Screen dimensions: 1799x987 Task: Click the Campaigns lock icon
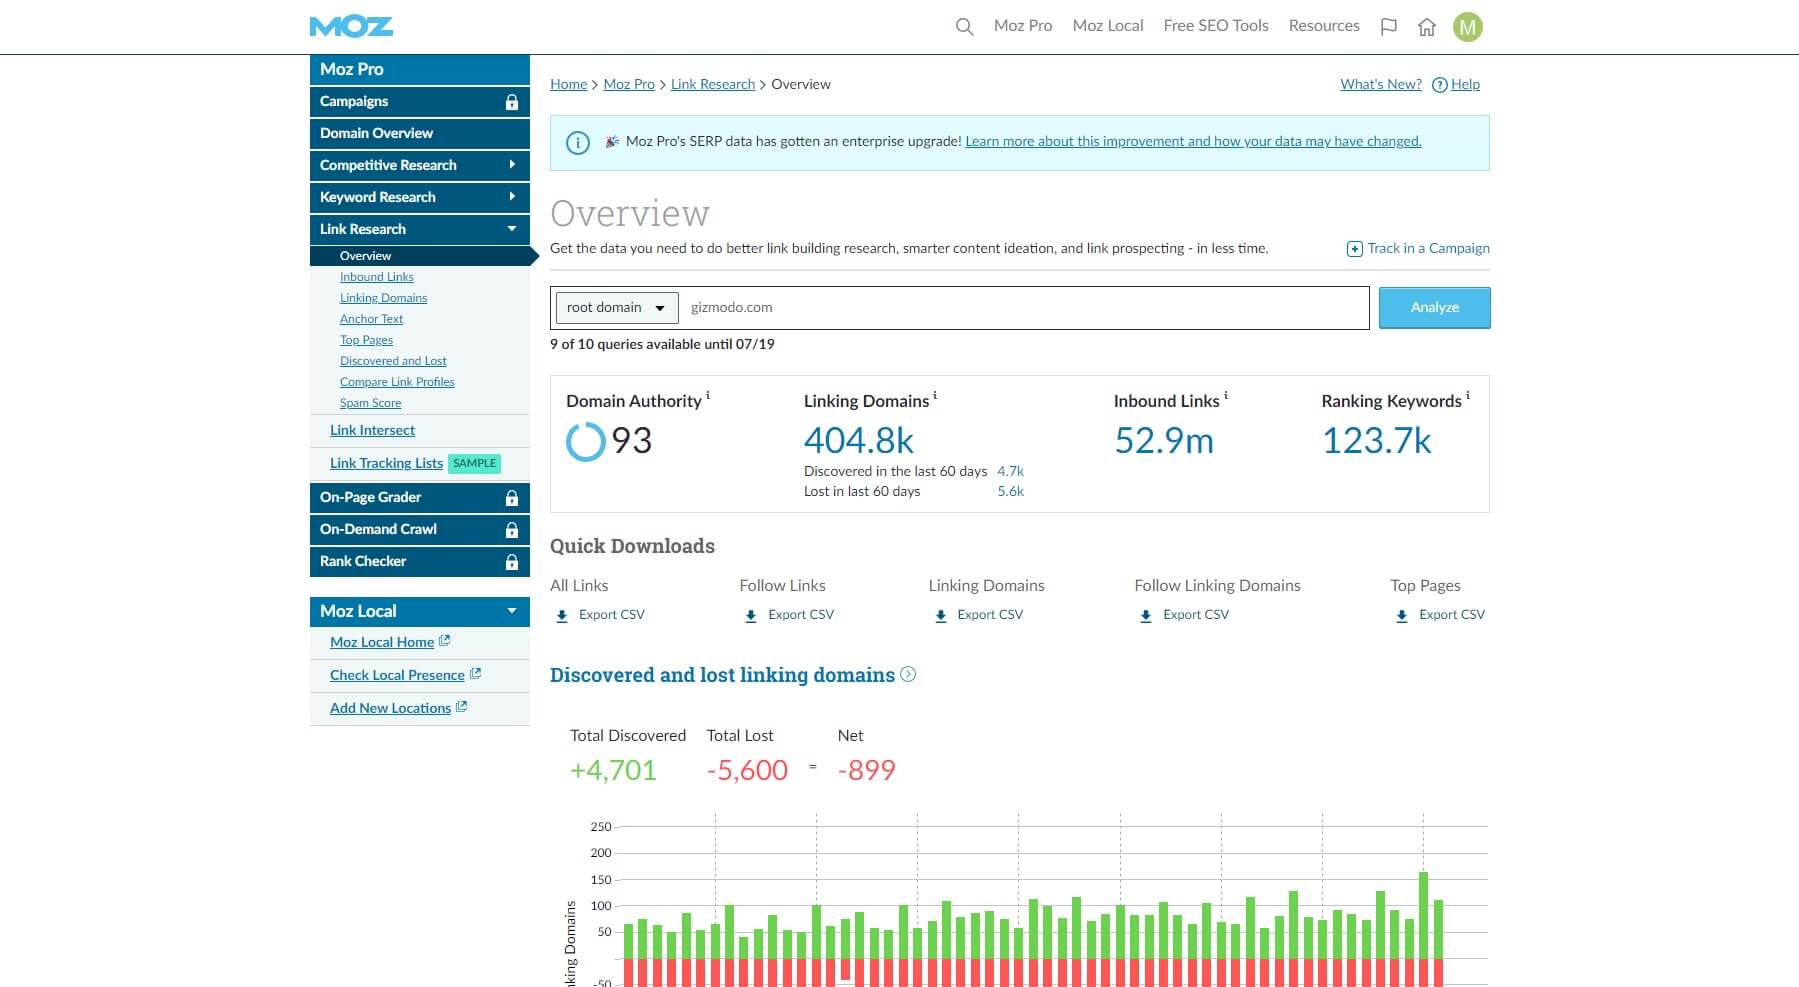pos(512,102)
